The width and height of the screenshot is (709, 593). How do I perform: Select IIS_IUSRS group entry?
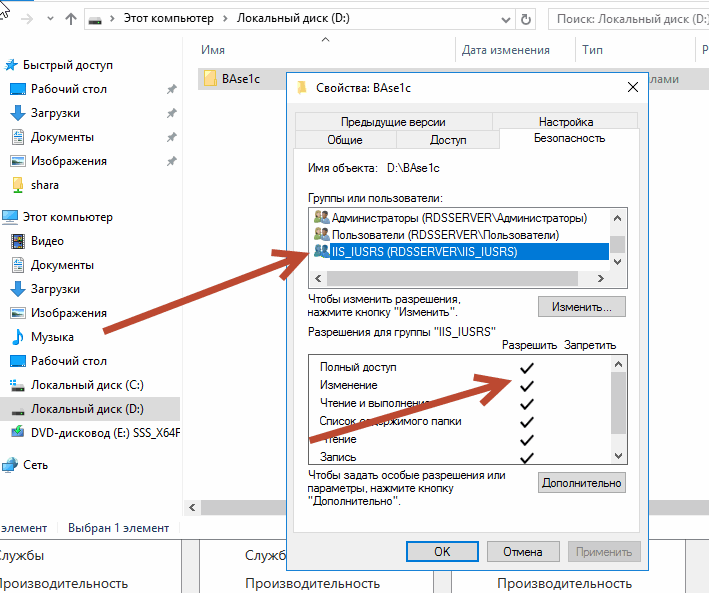[x=424, y=252]
